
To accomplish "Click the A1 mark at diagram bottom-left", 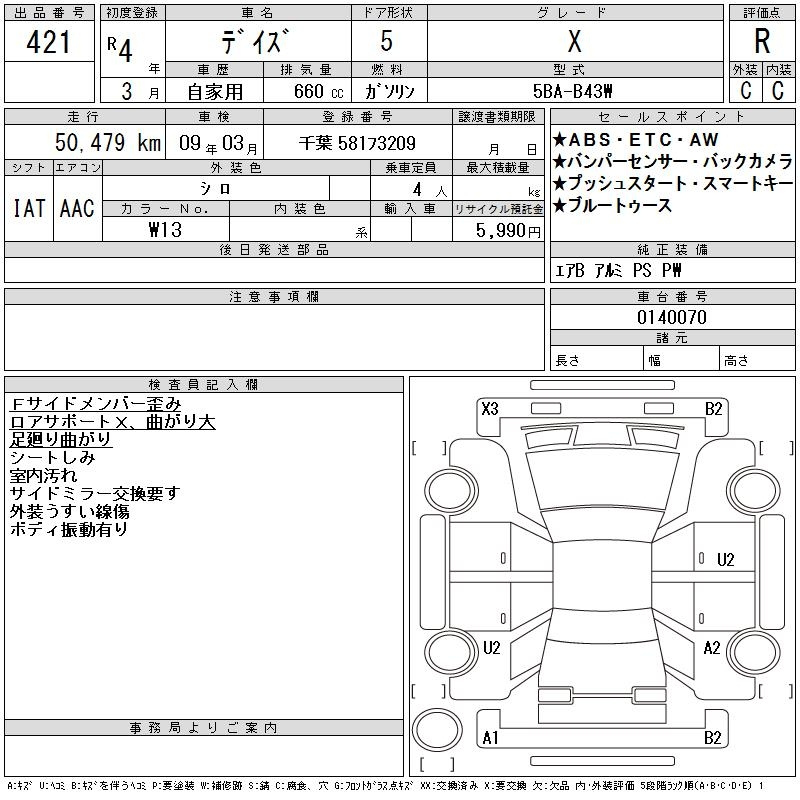I will point(490,738).
